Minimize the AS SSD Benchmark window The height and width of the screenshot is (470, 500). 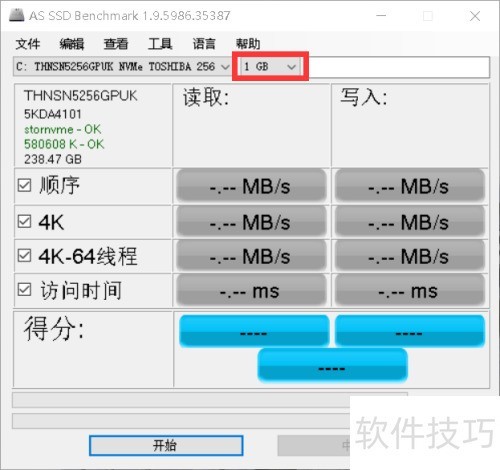[x=381, y=16]
